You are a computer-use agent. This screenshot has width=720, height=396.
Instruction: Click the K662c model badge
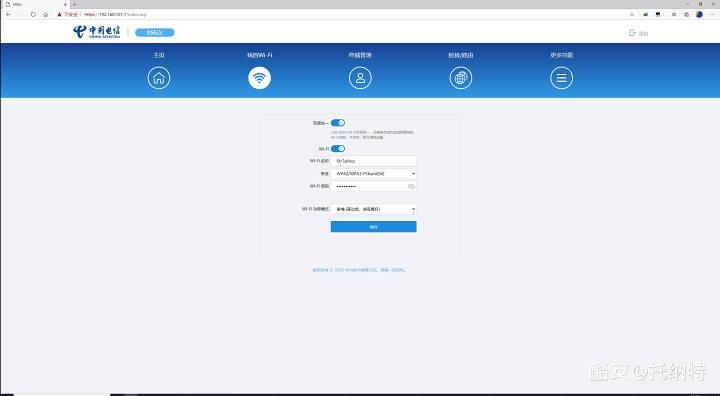pos(155,32)
